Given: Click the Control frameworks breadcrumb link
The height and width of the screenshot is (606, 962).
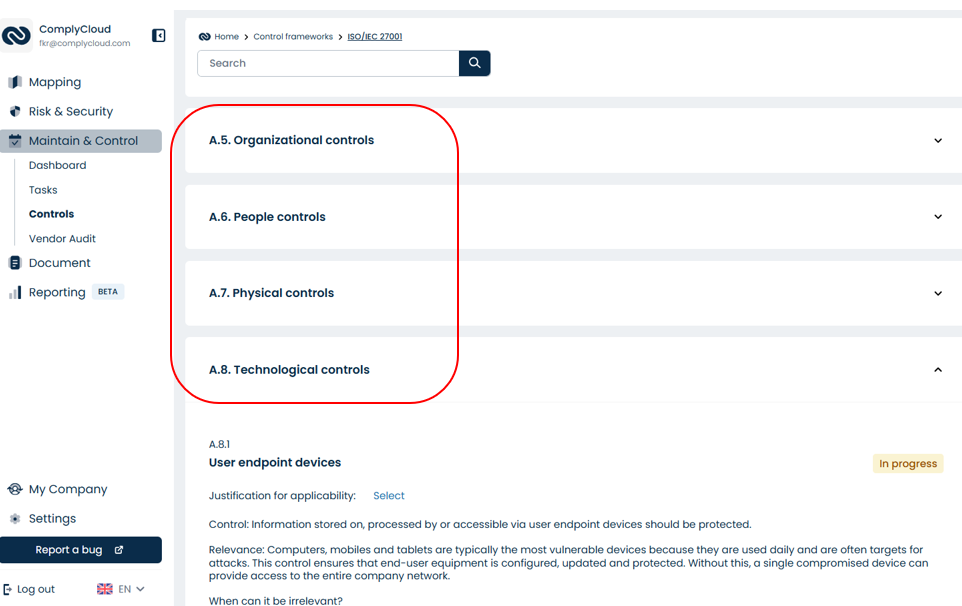Looking at the screenshot, I should [293, 37].
